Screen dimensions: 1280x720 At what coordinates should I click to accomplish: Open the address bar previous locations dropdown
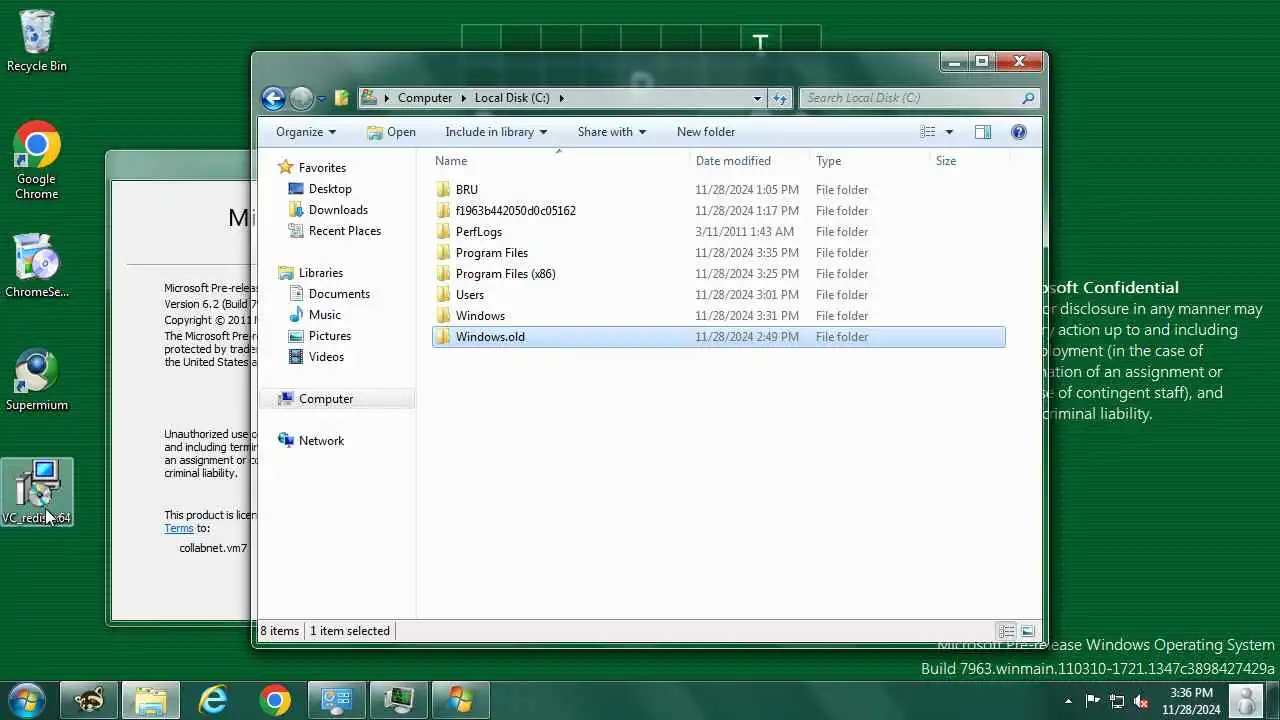click(x=757, y=98)
